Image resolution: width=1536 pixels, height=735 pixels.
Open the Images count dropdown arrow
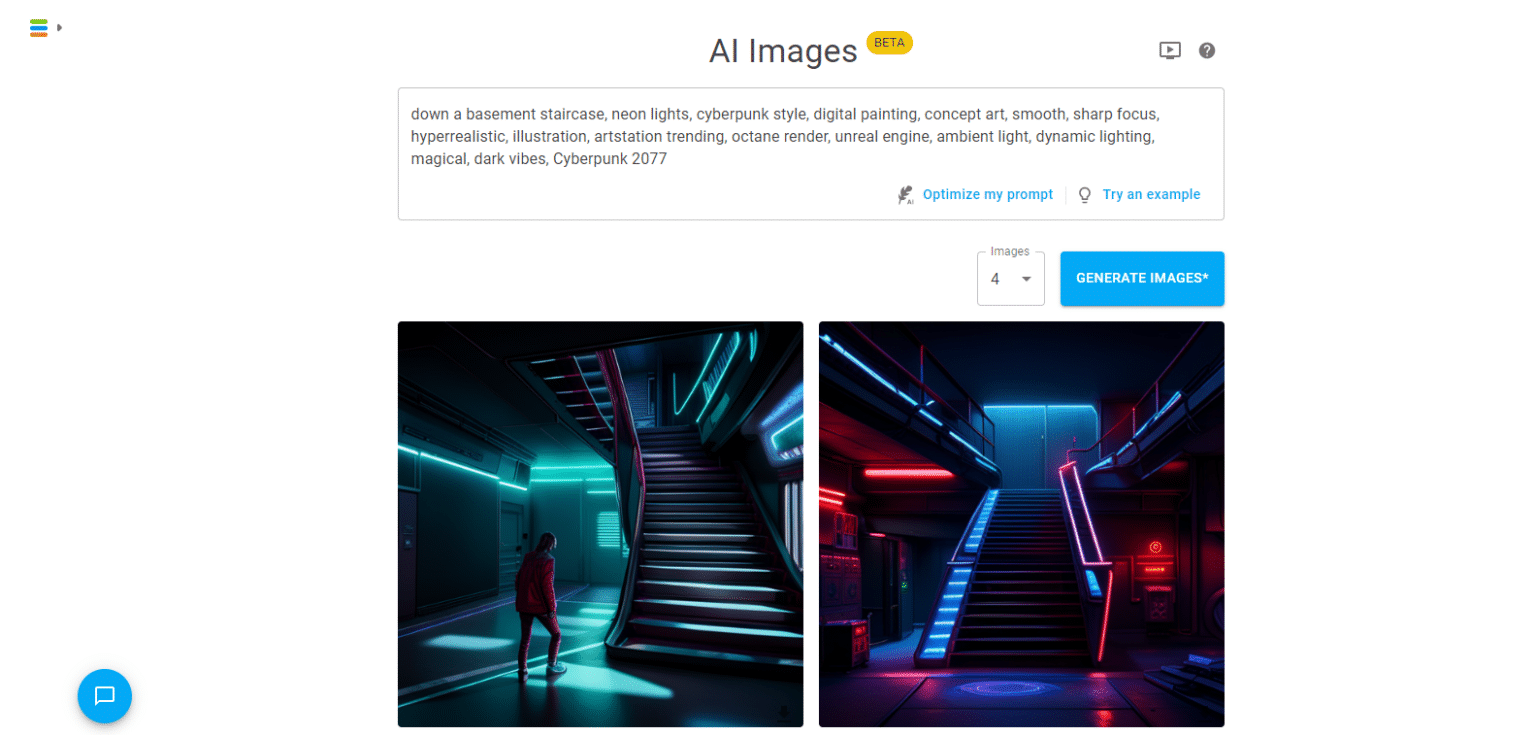click(1026, 279)
